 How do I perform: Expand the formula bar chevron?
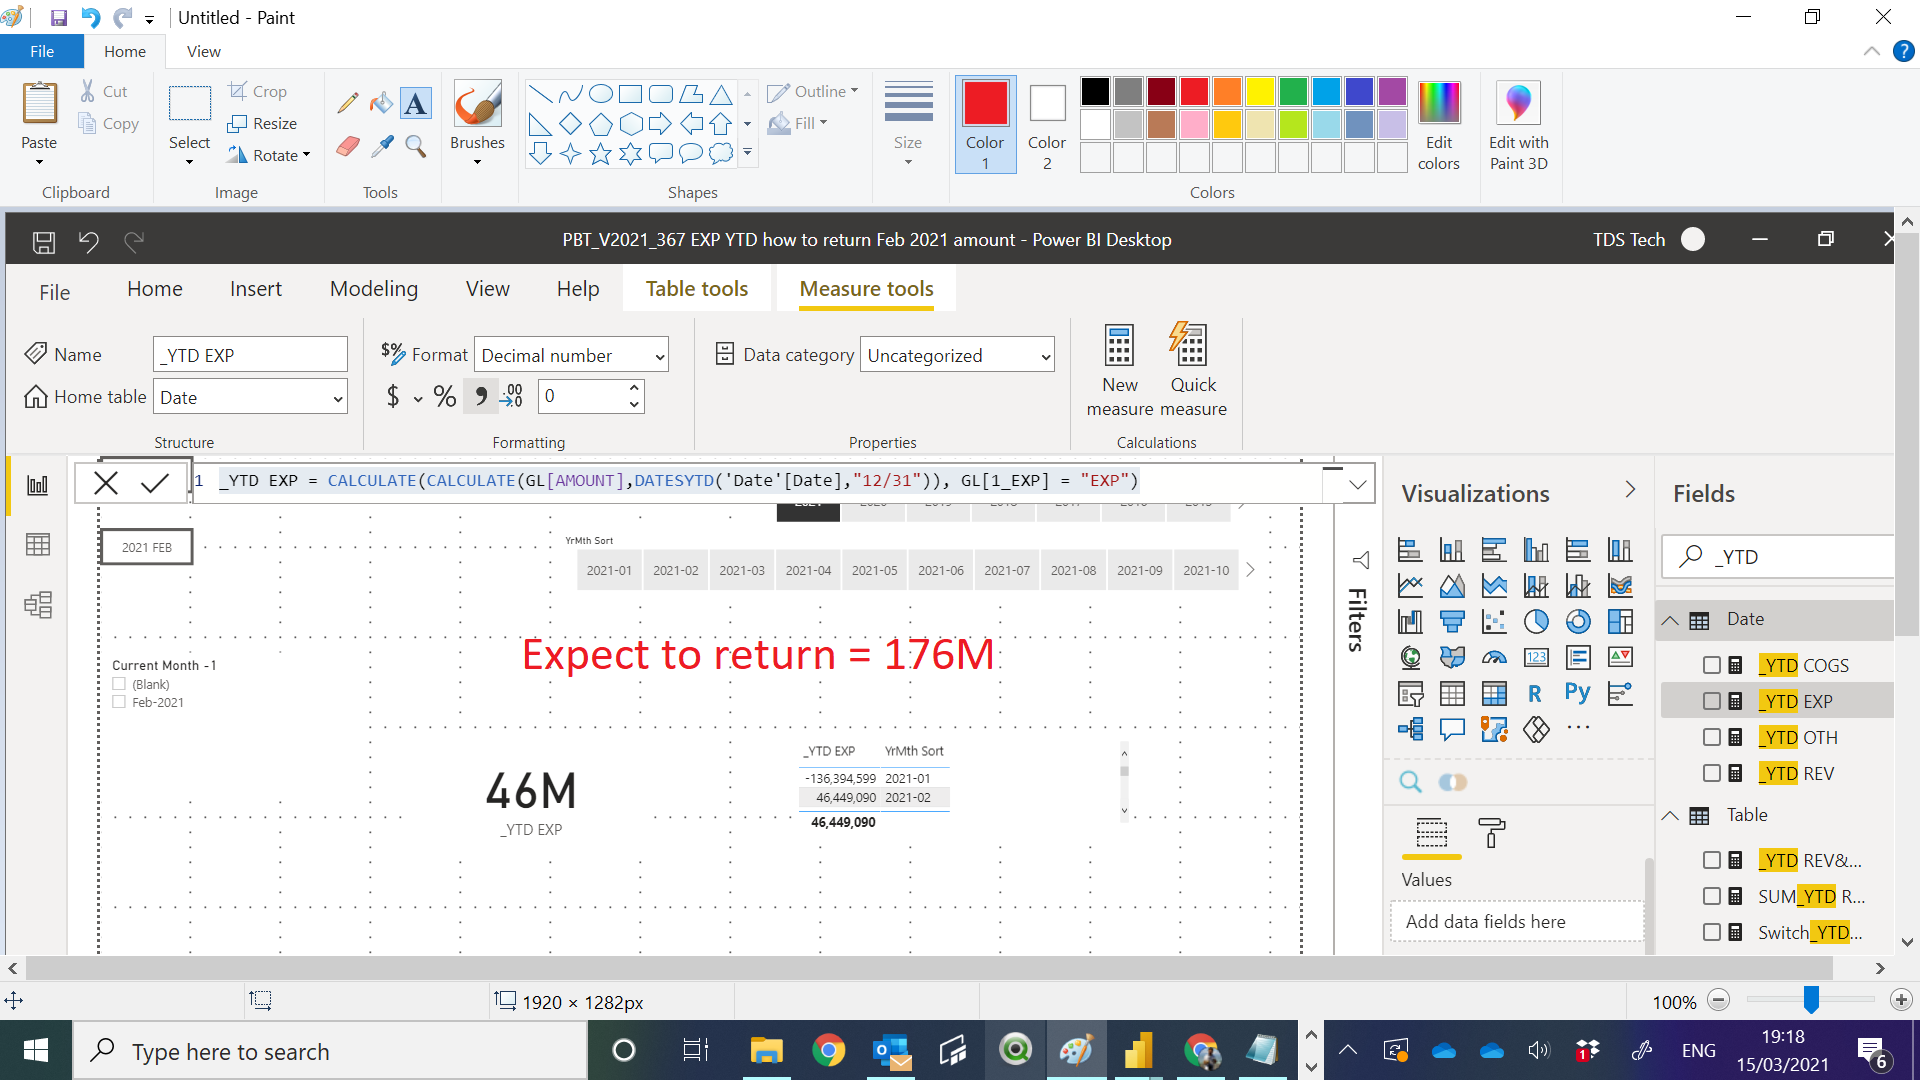(x=1357, y=485)
